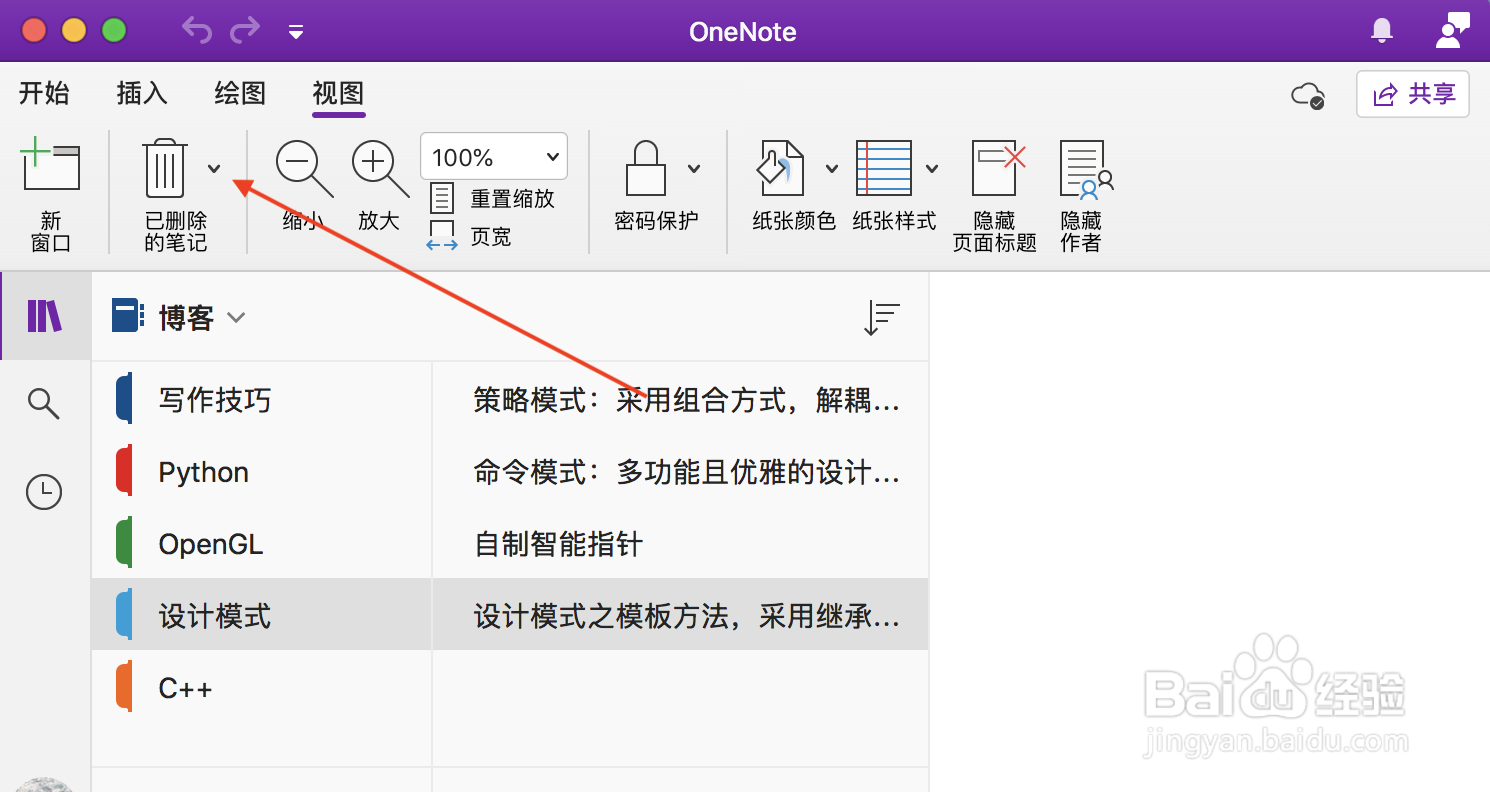The width and height of the screenshot is (1490, 792).
Task: Choose the 纸张颜色 paint bucket icon
Action: pyautogui.click(x=781, y=167)
